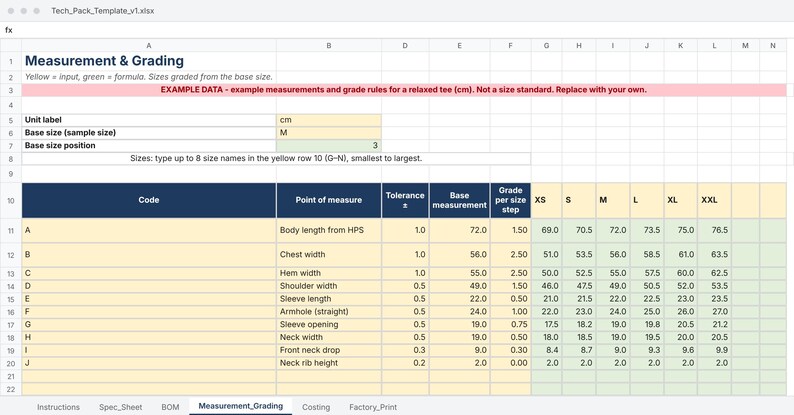Select the 'Neck rib height' cell

coord(329,363)
